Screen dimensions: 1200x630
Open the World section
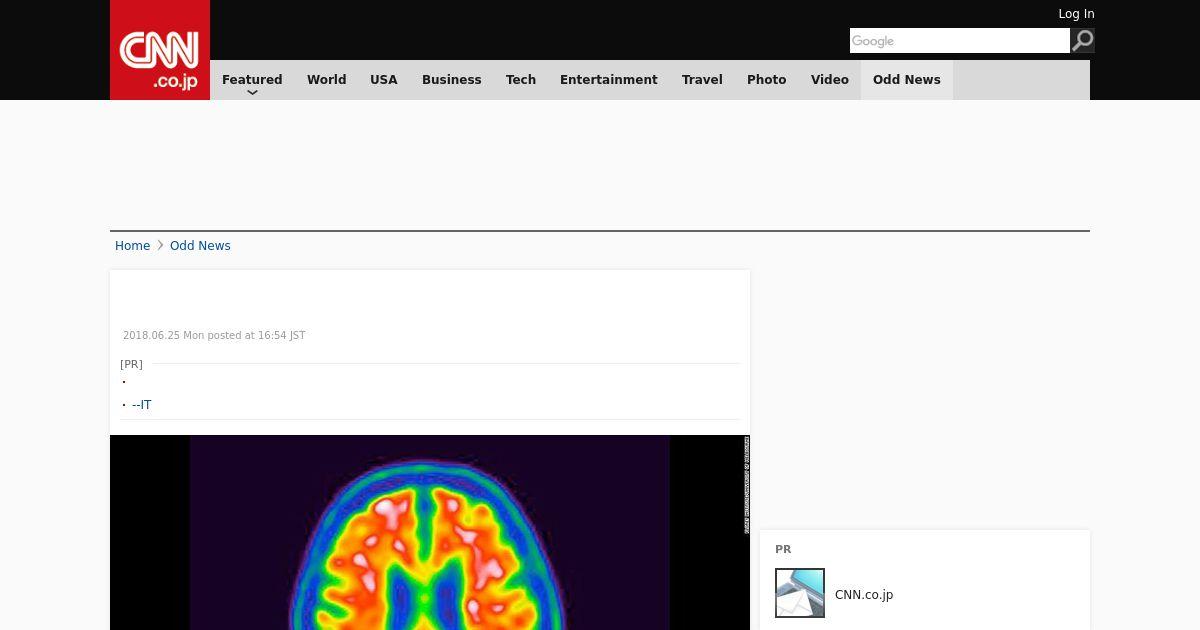click(326, 80)
